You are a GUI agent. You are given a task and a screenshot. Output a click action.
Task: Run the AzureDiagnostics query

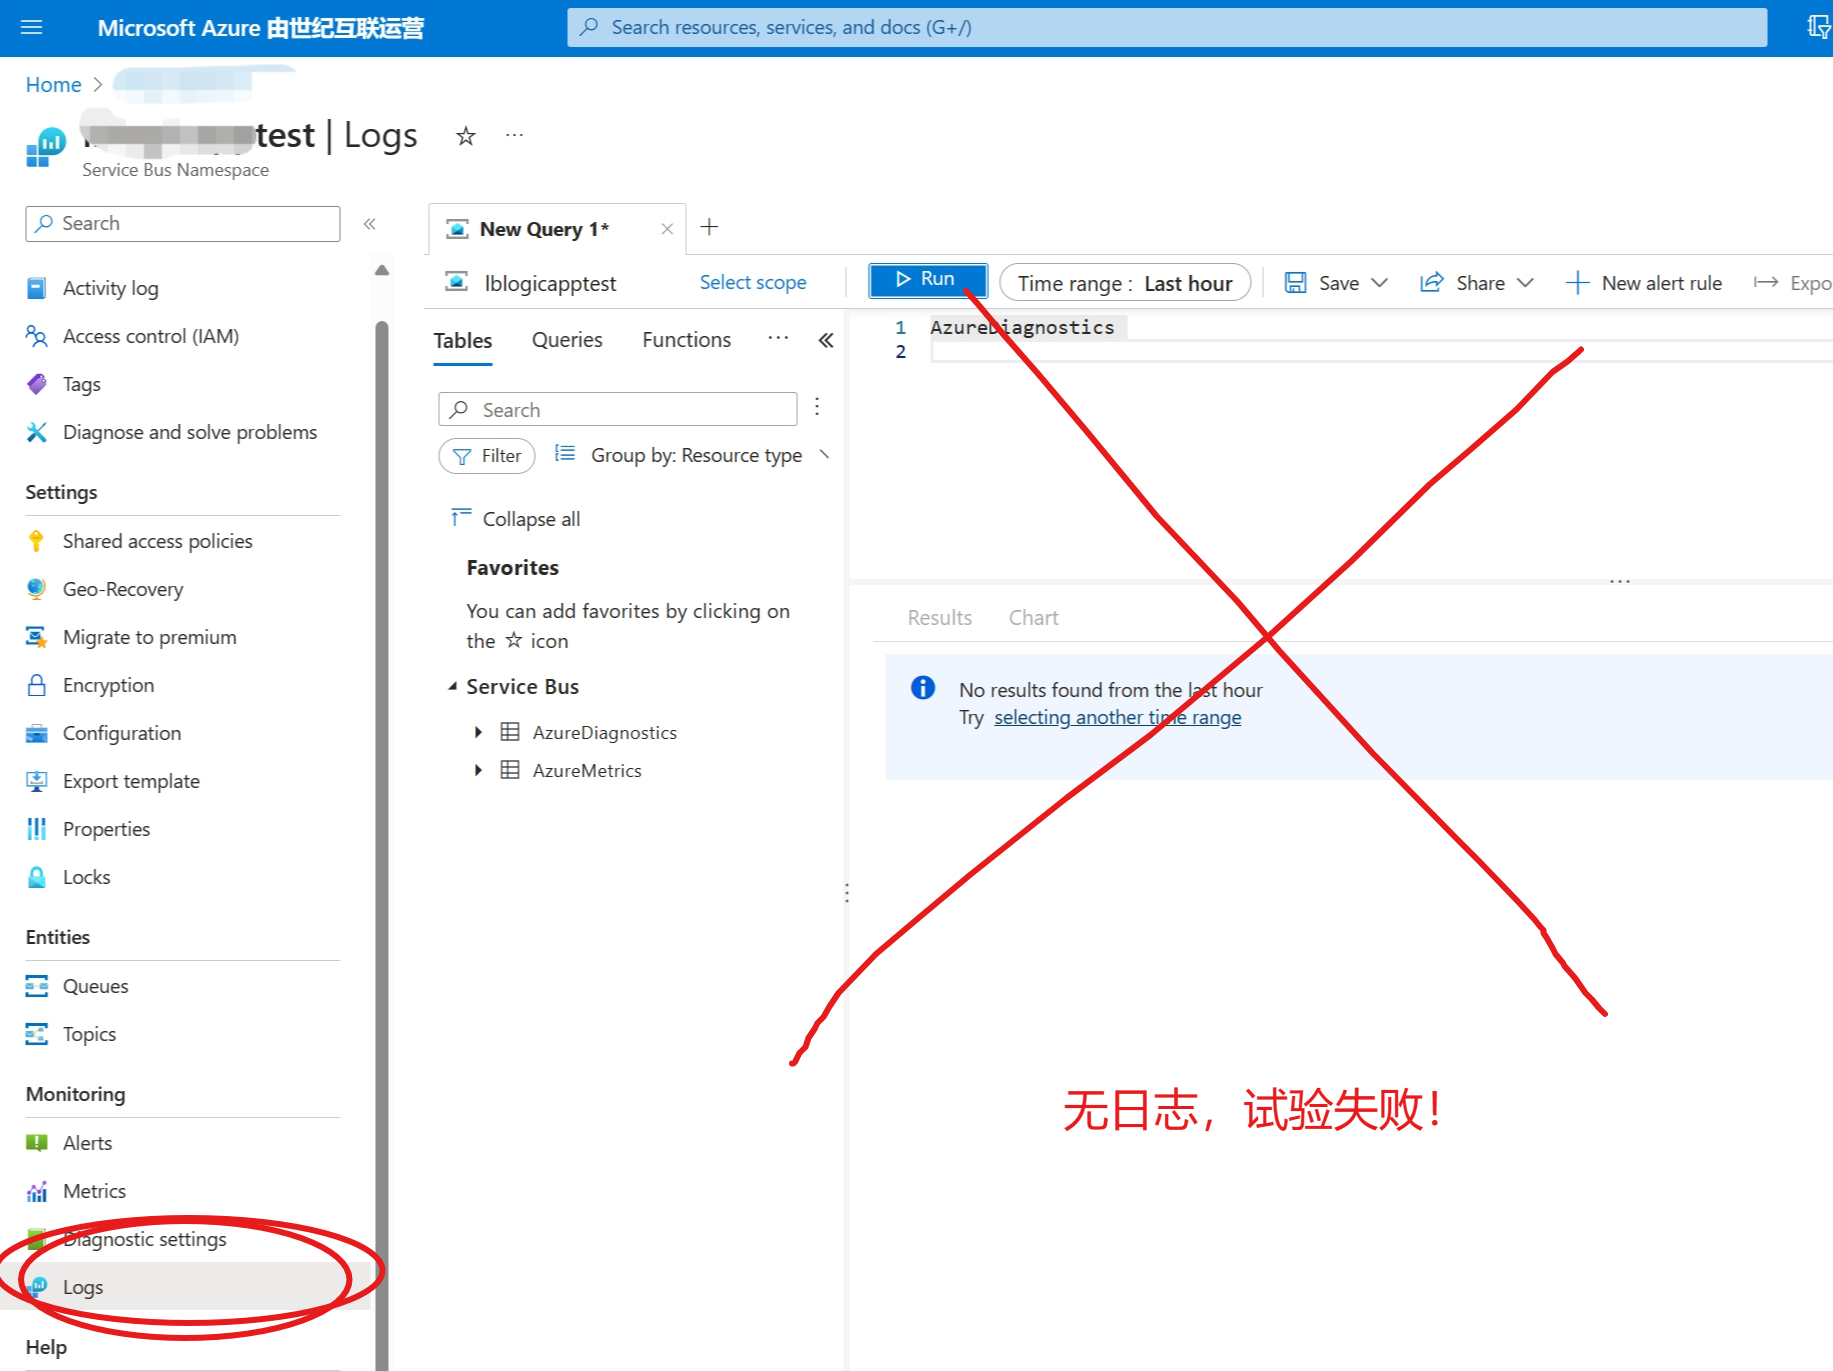(x=926, y=280)
